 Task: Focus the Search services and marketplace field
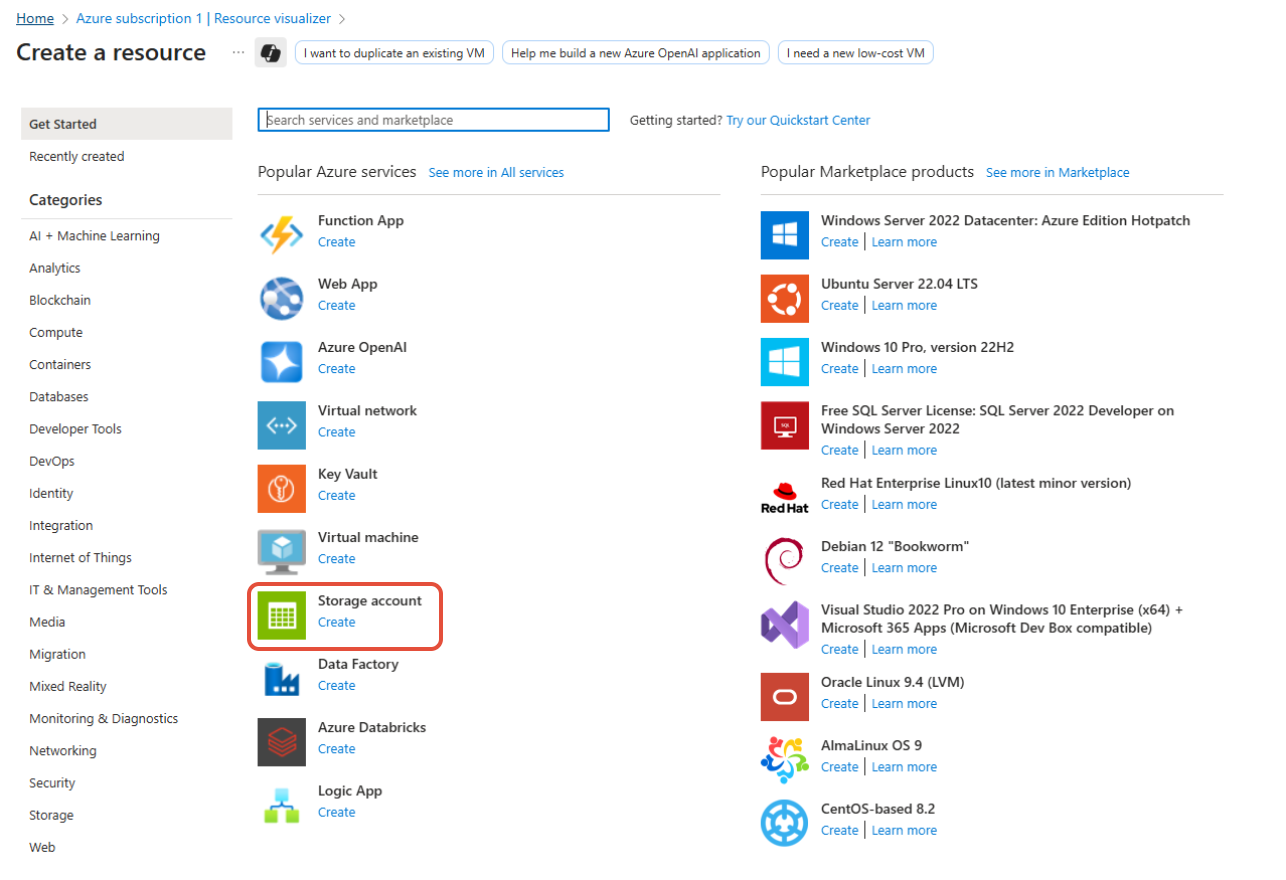click(434, 120)
